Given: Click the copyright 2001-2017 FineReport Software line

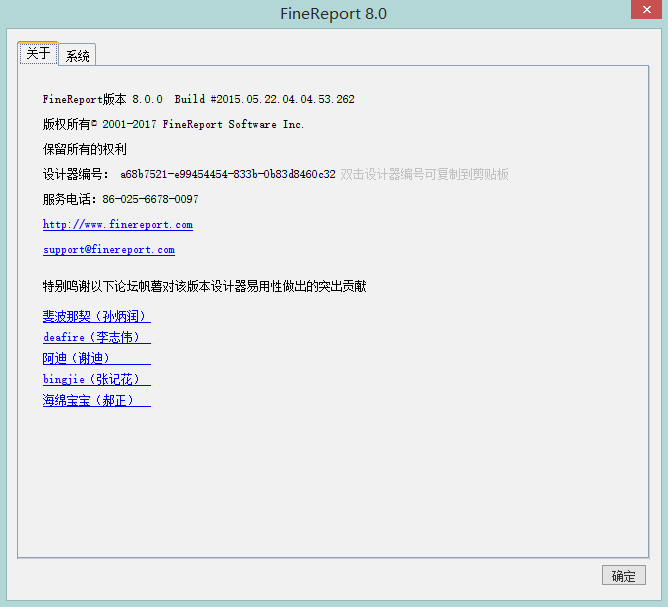Looking at the screenshot, I should coord(173,124).
